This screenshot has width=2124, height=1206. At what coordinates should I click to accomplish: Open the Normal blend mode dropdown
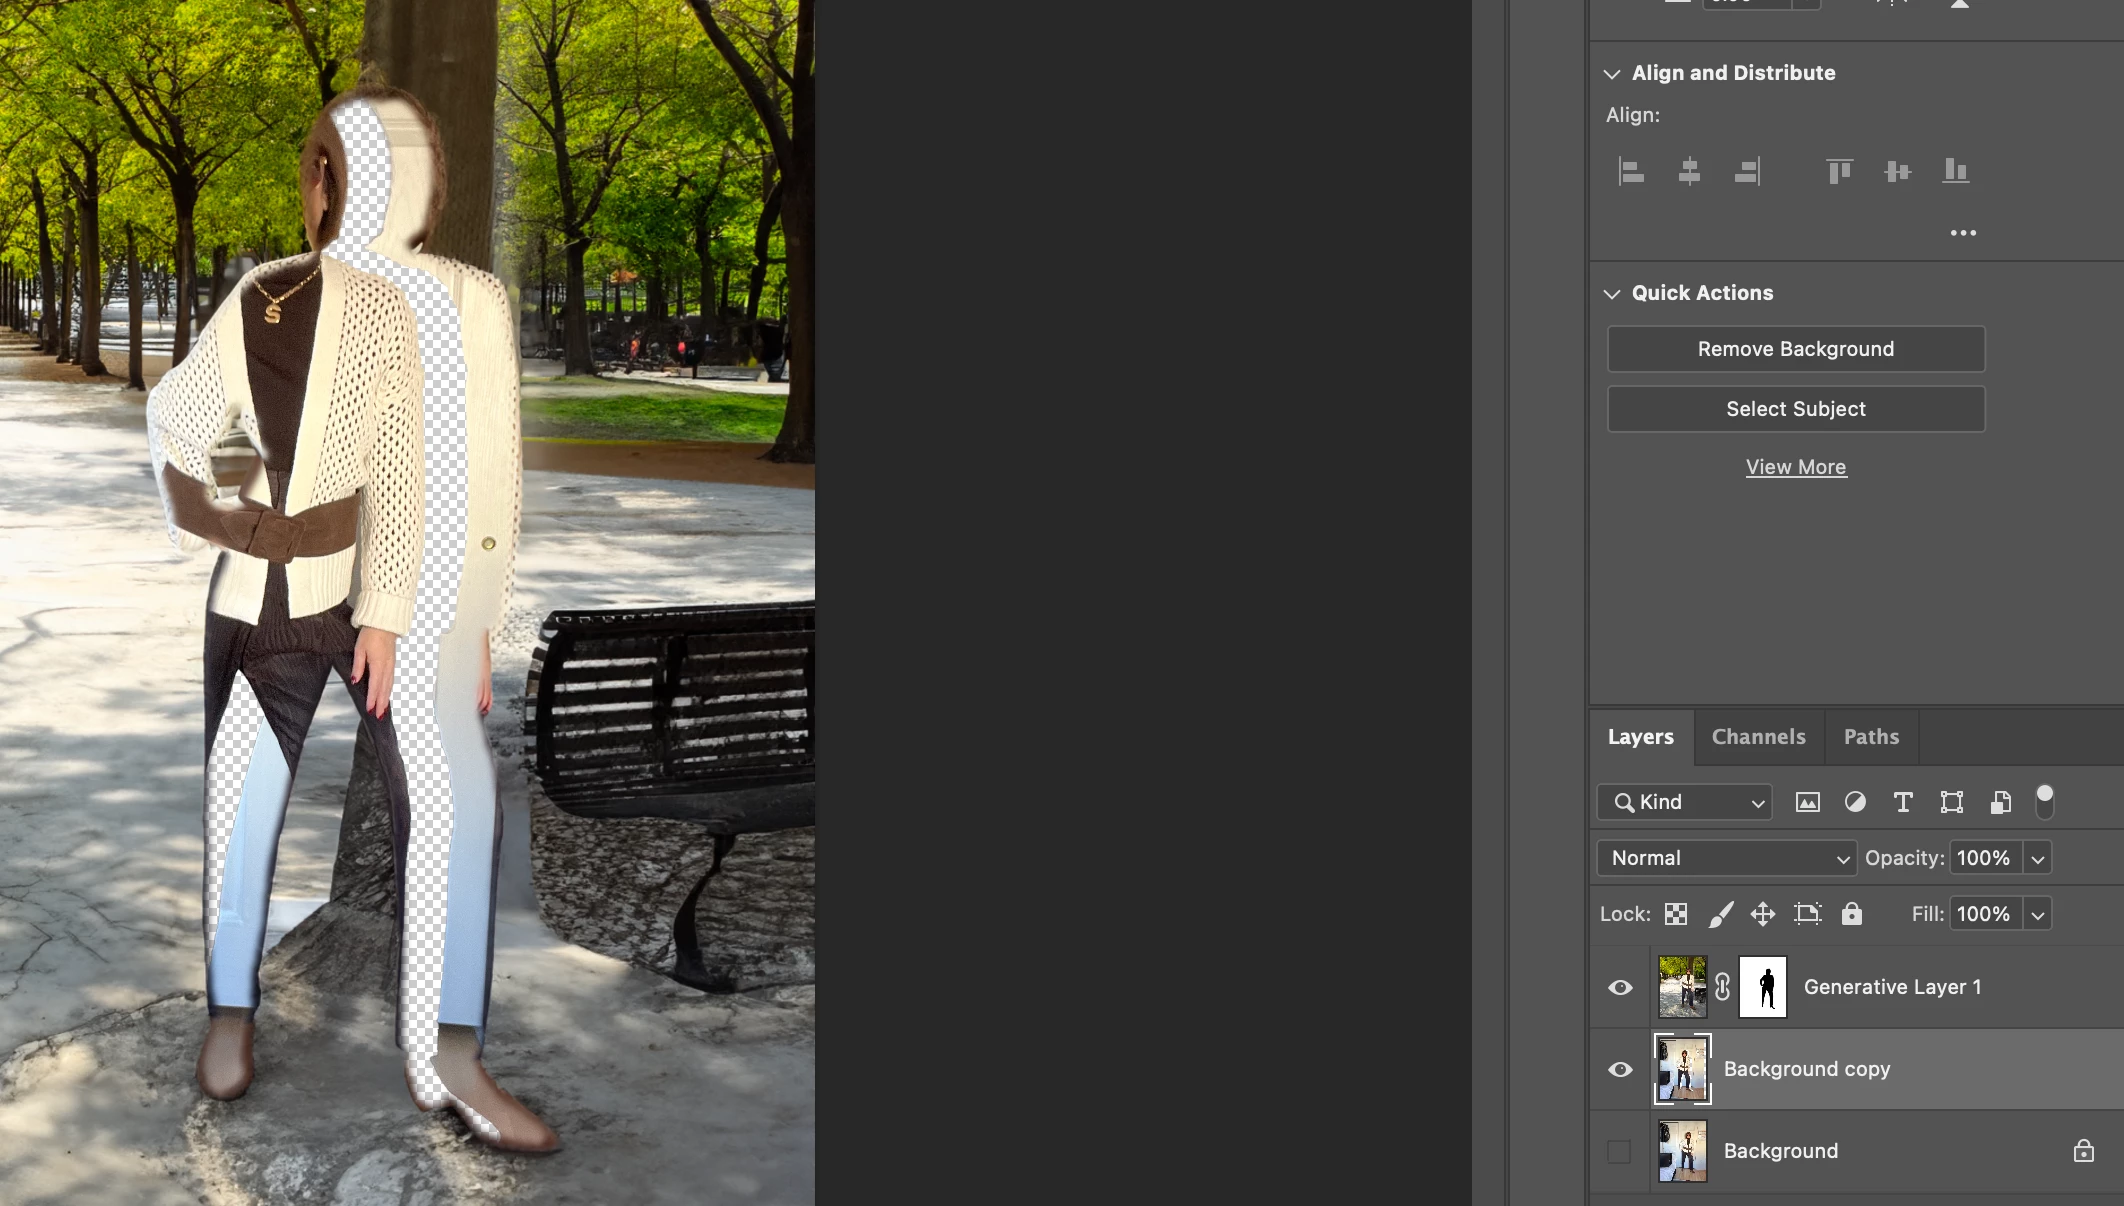pos(1726,858)
